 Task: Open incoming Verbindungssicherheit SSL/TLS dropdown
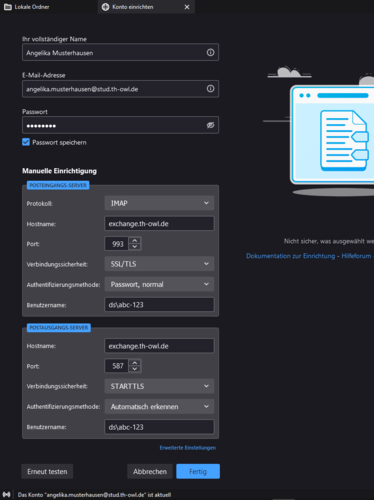coord(159,264)
